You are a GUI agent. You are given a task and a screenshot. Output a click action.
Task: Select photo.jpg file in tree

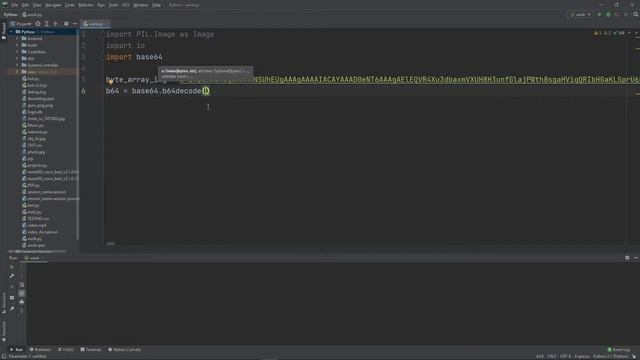[33, 152]
